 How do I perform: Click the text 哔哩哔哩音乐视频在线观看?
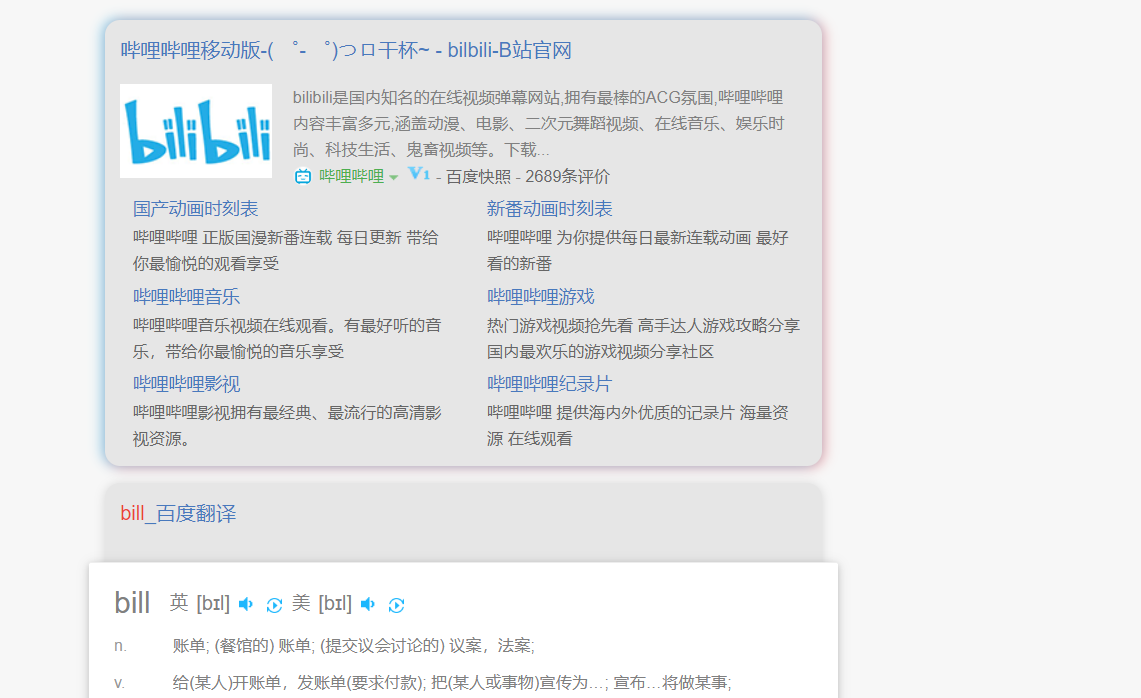[x=287, y=338]
